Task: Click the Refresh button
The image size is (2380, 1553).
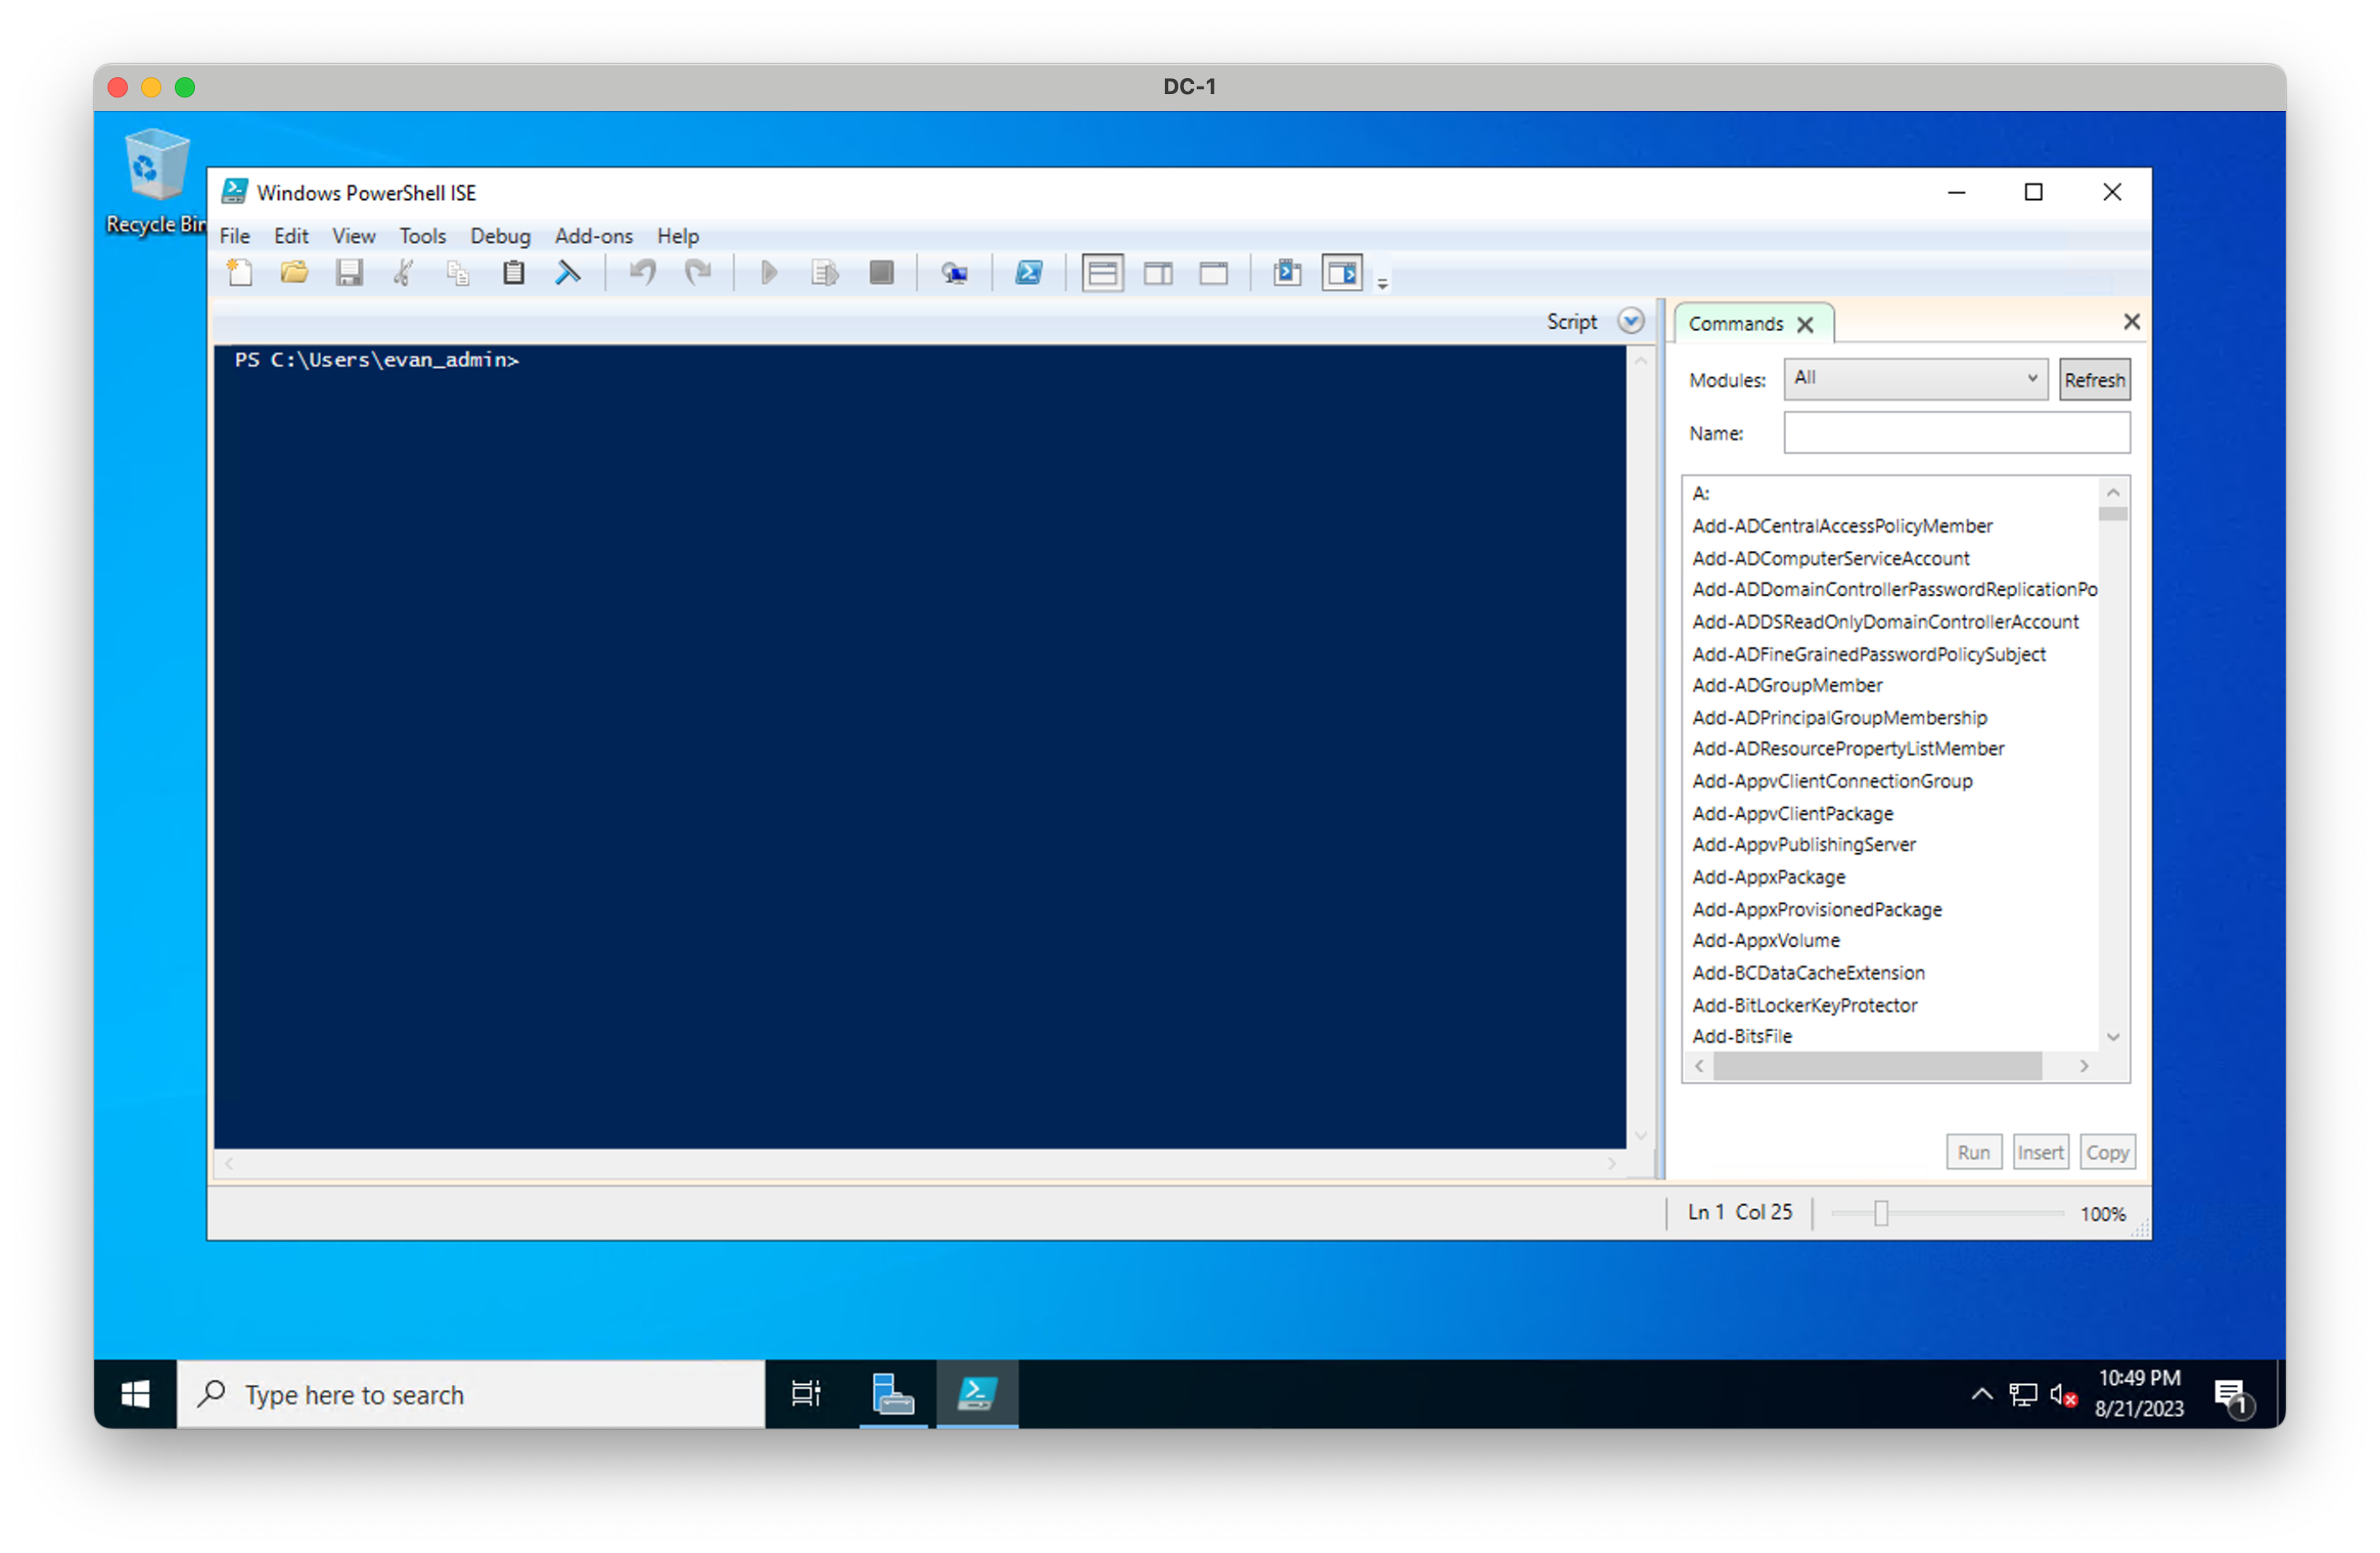Action: point(2094,380)
